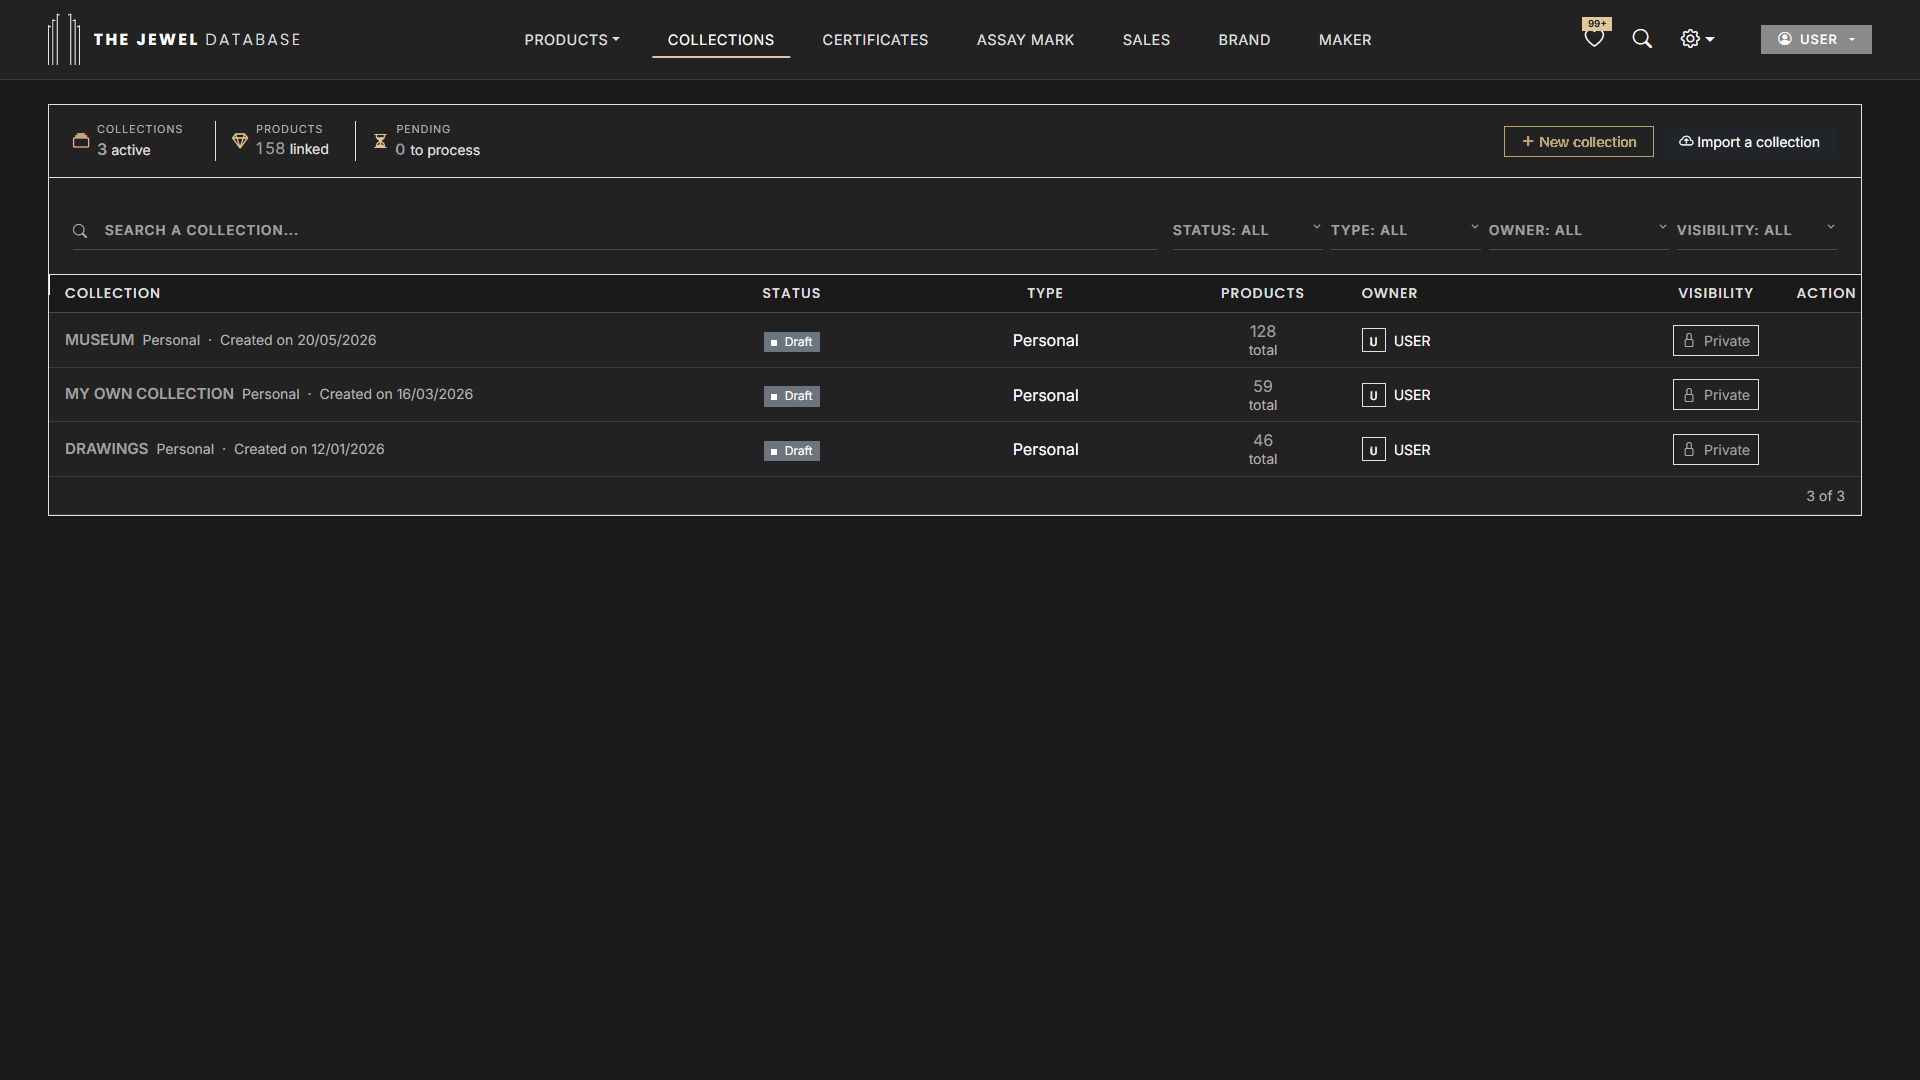The image size is (1920, 1080).
Task: Focus the Search a collection field
Action: (614, 230)
